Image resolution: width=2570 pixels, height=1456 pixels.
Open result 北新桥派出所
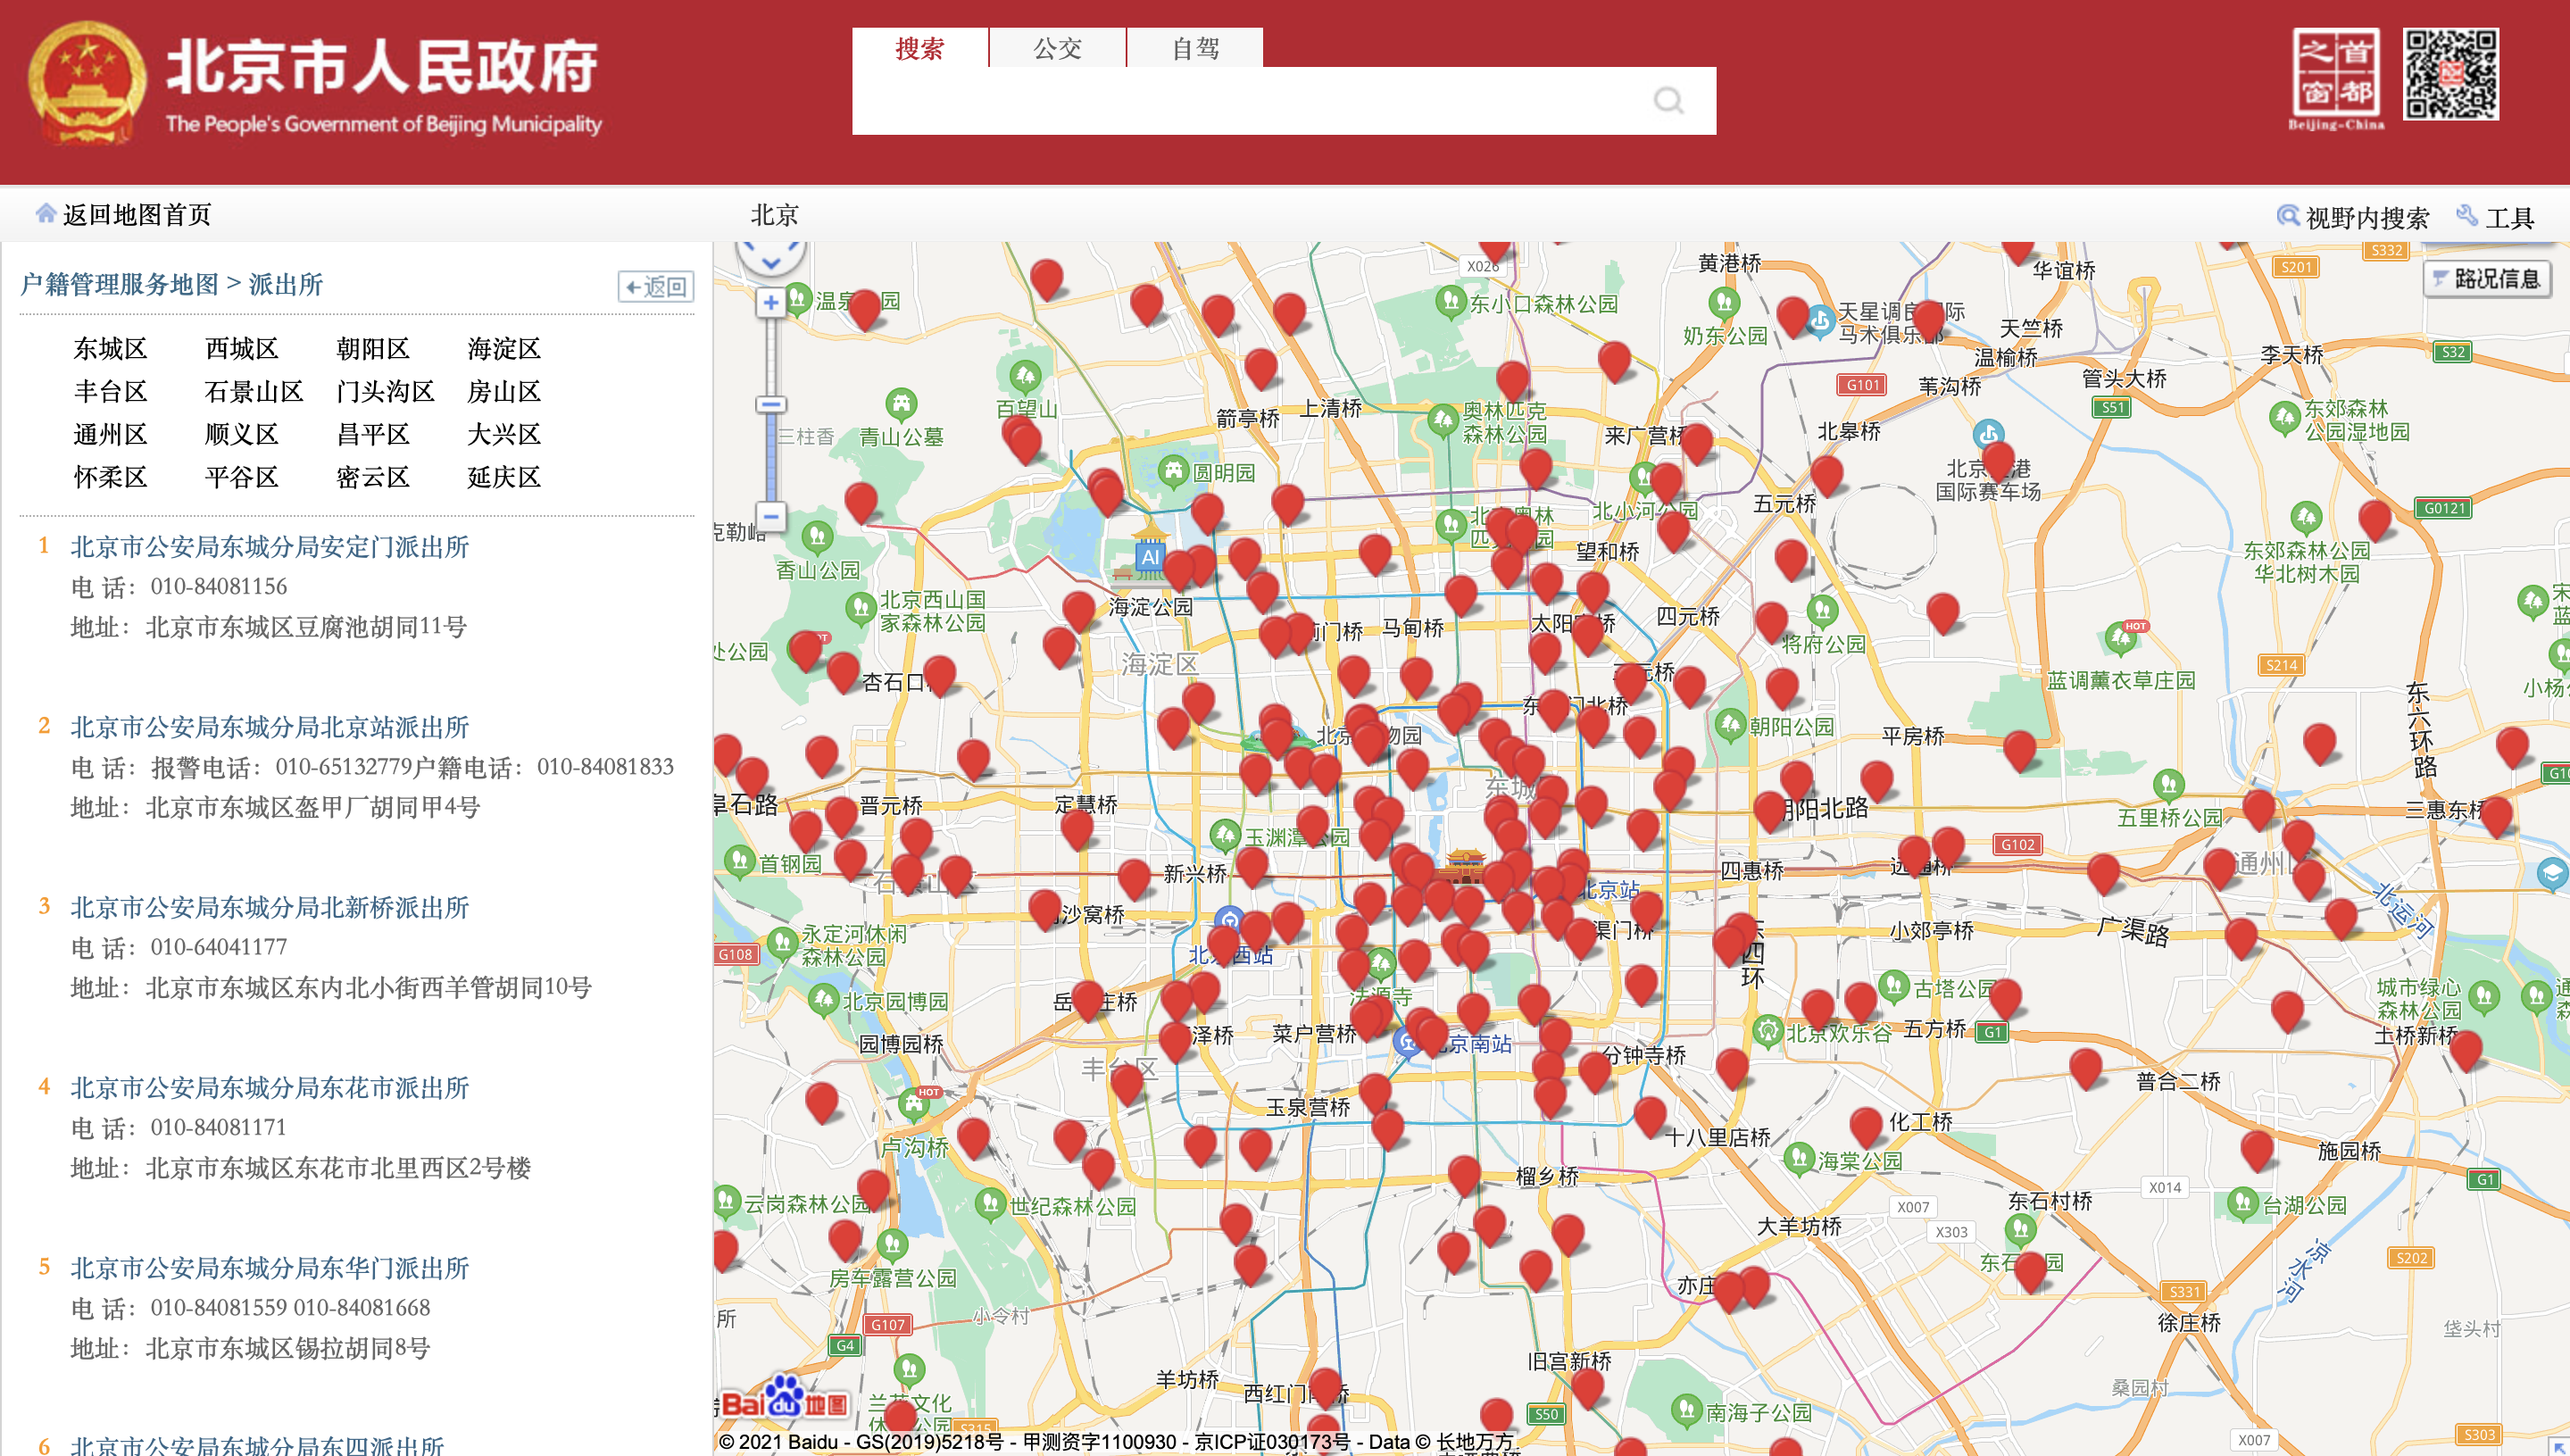(269, 907)
